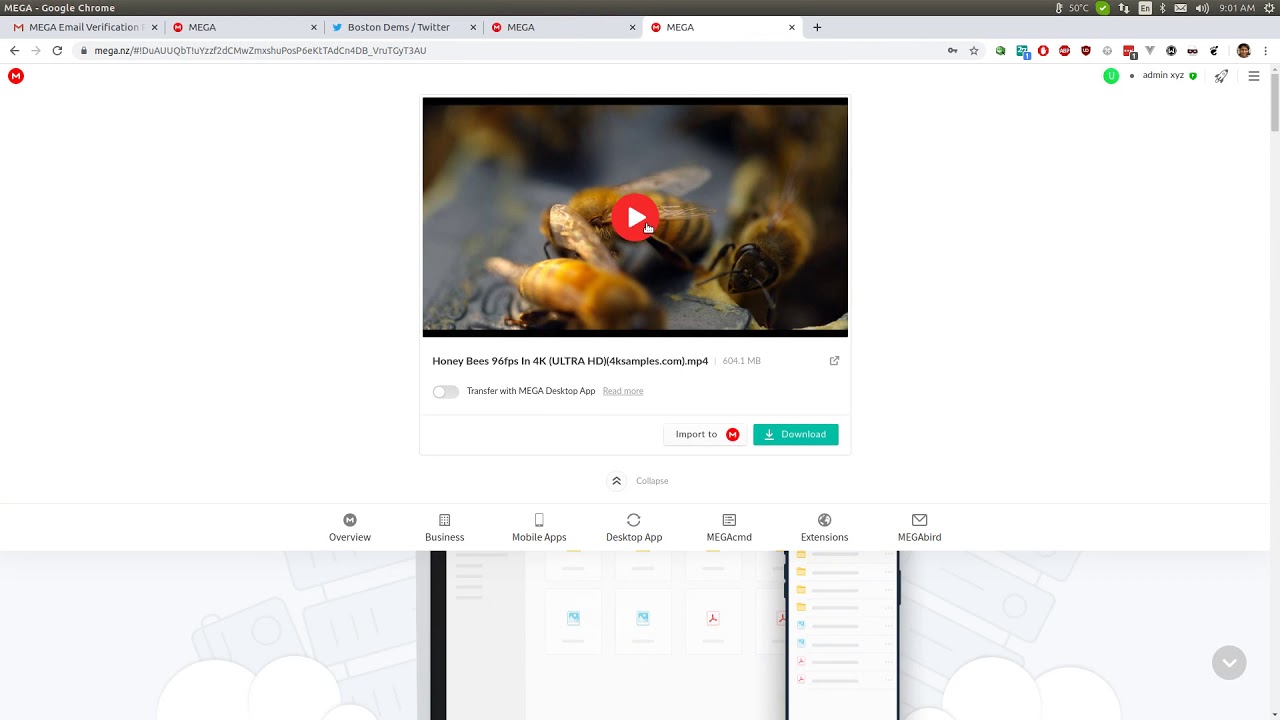The height and width of the screenshot is (720, 1280).
Task: Click the network up-down arrows indicator
Action: click(1124, 8)
